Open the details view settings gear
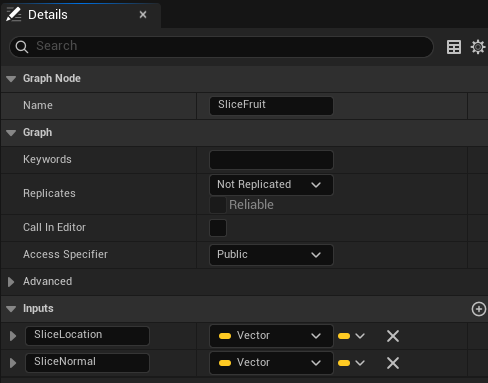 (x=478, y=47)
